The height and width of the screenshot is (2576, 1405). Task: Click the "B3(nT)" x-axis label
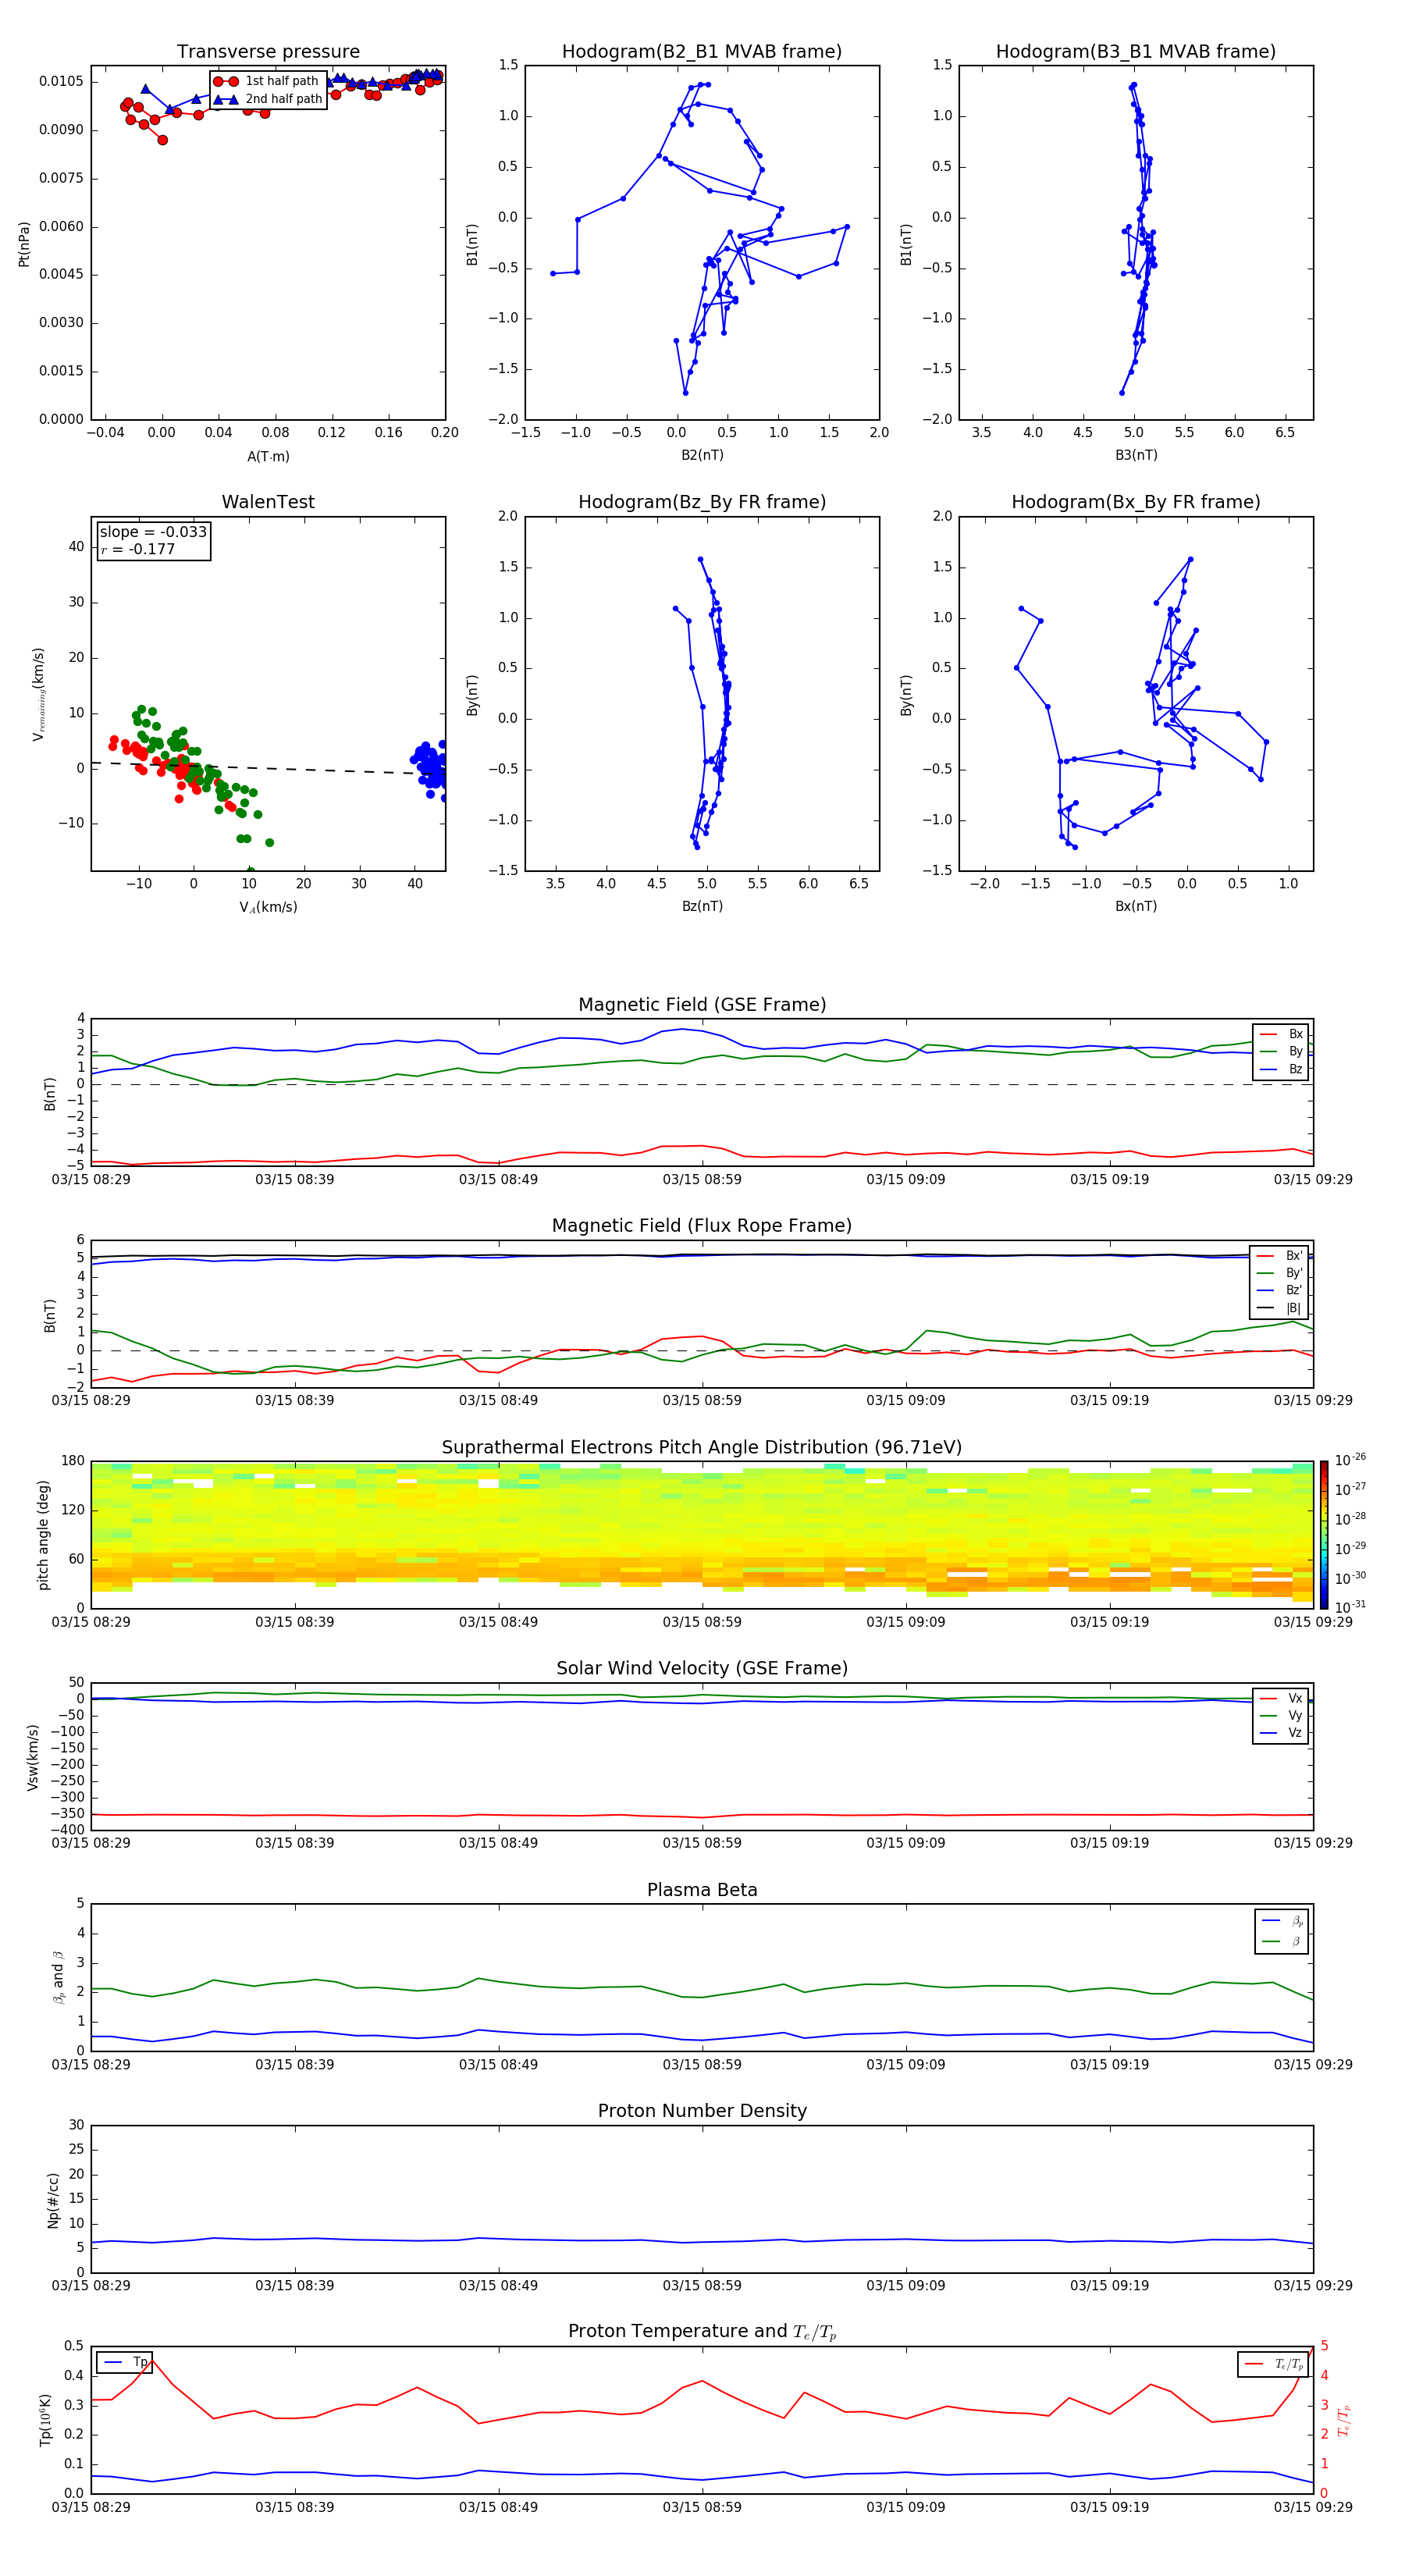[1136, 455]
